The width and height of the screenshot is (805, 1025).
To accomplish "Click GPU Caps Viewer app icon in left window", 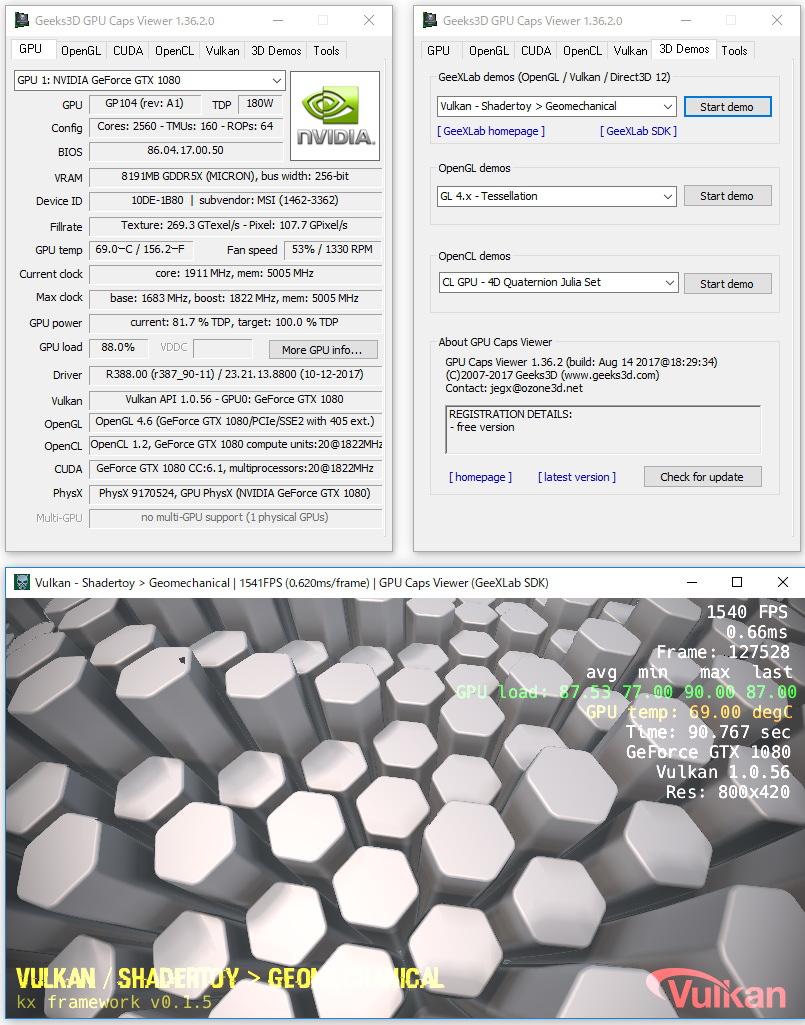I will pyautogui.click(x=22, y=20).
